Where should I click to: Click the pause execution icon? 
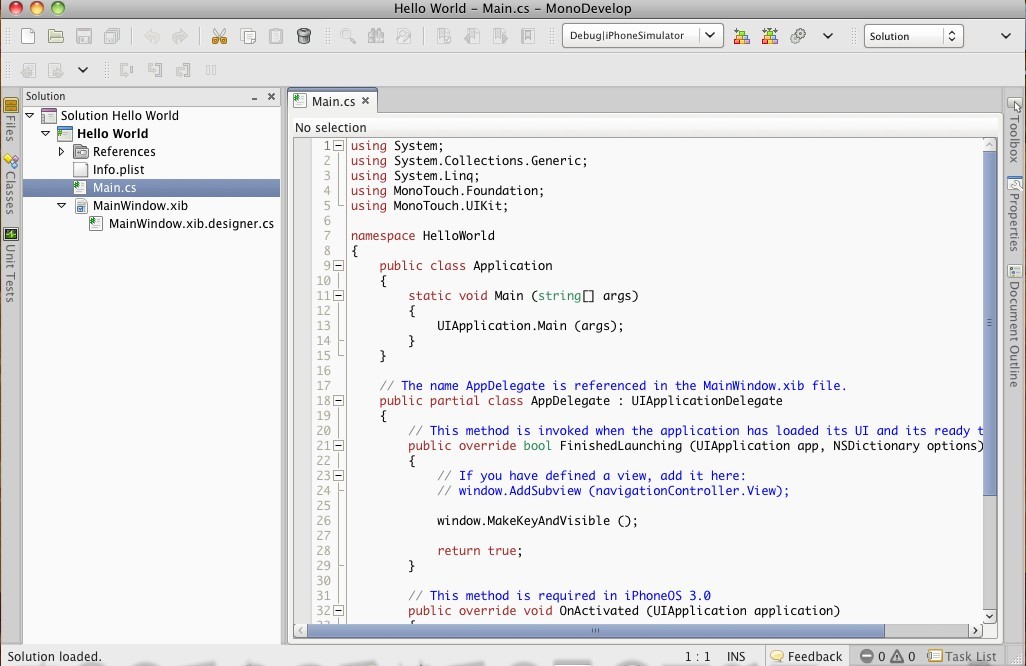tap(211, 70)
